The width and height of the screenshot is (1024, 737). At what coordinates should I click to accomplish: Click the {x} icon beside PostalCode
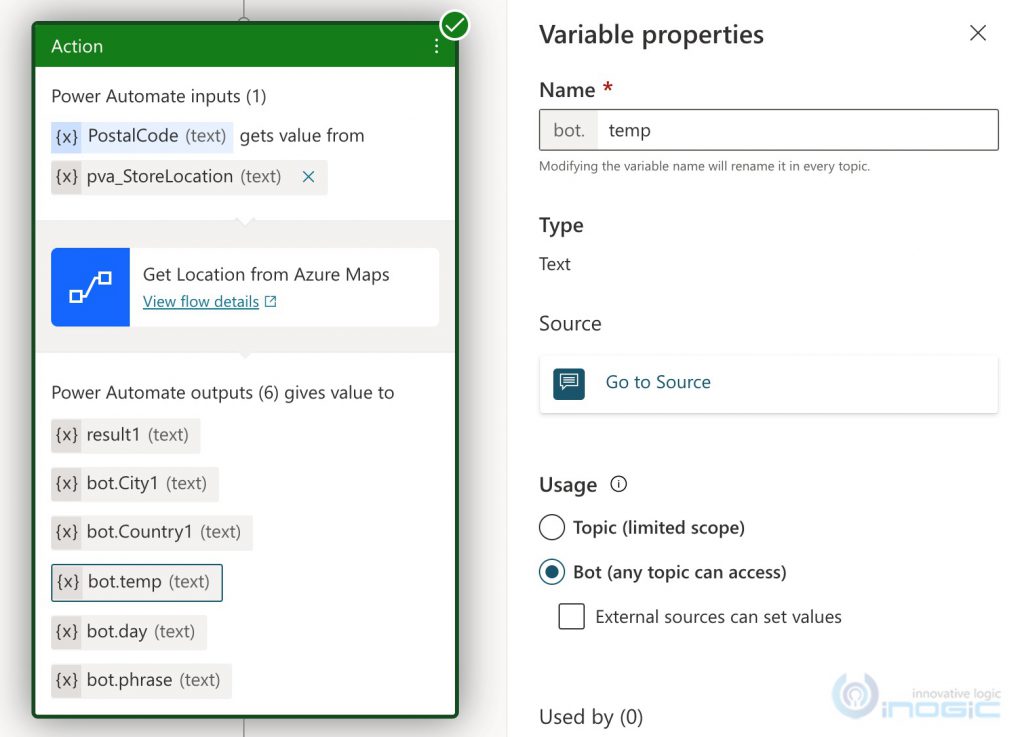click(65, 136)
